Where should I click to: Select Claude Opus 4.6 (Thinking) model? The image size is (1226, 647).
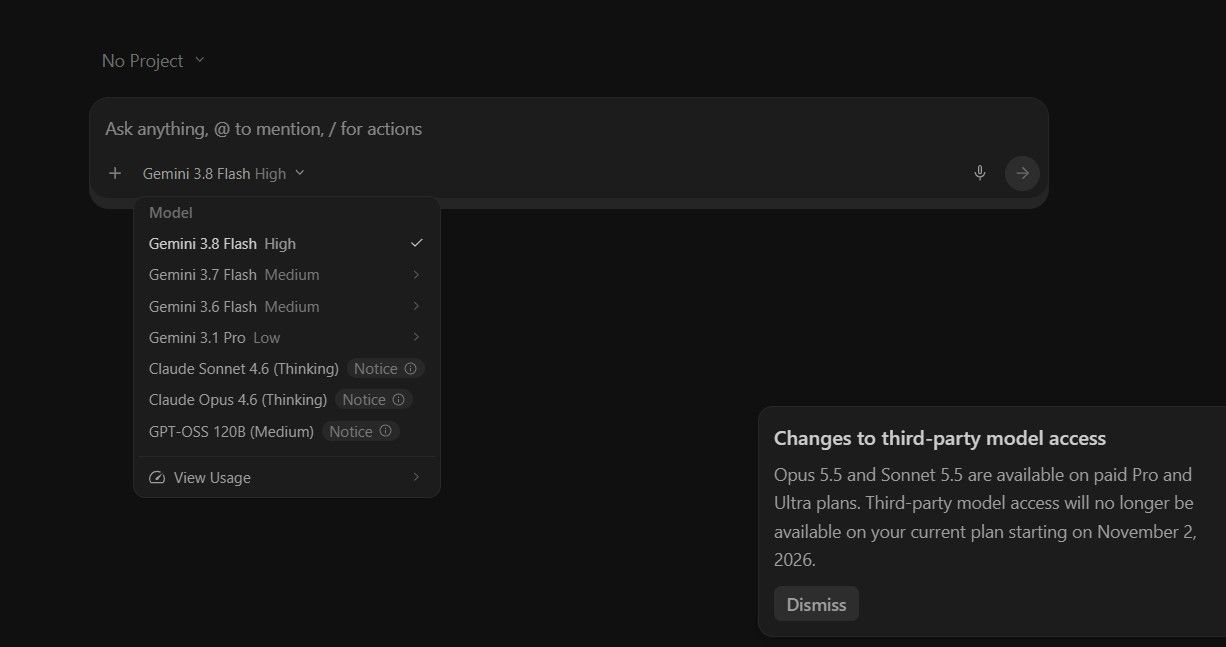(x=287, y=399)
